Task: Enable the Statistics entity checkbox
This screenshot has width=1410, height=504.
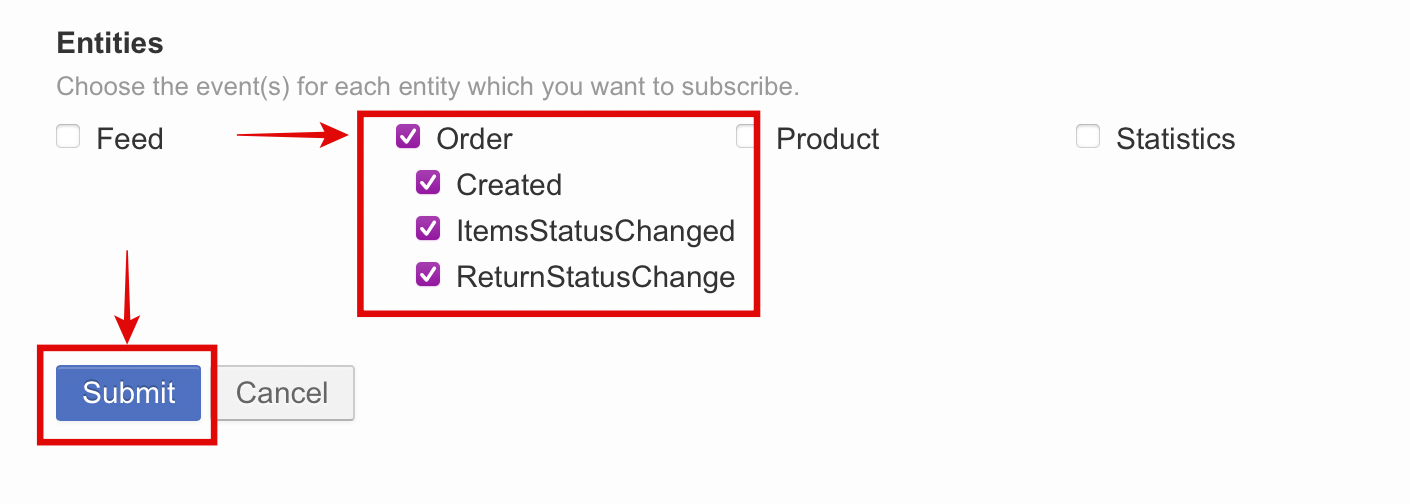Action: tap(1088, 137)
